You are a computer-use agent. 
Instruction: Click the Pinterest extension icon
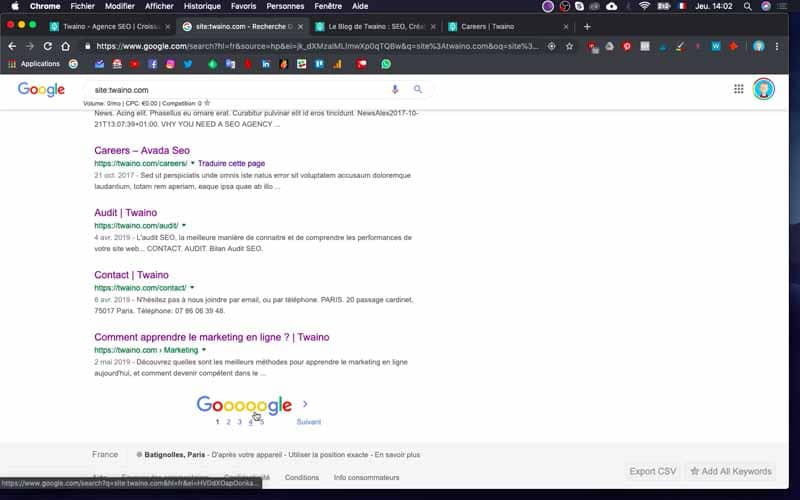point(627,46)
